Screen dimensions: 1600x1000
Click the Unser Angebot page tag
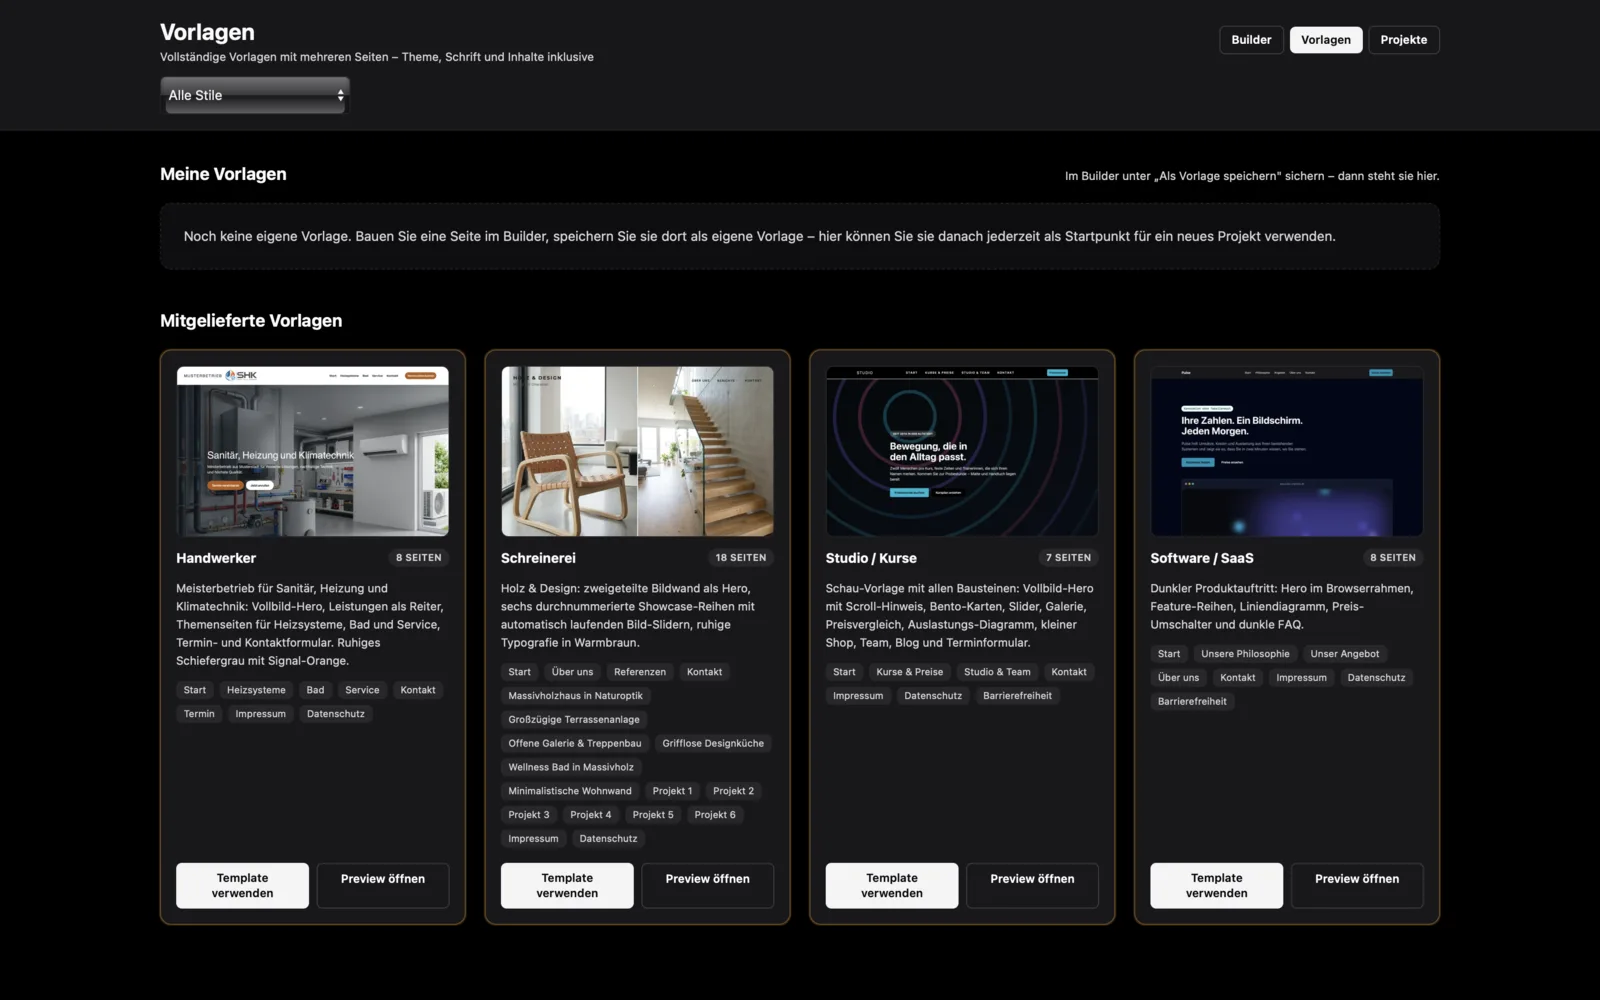[1345, 654]
